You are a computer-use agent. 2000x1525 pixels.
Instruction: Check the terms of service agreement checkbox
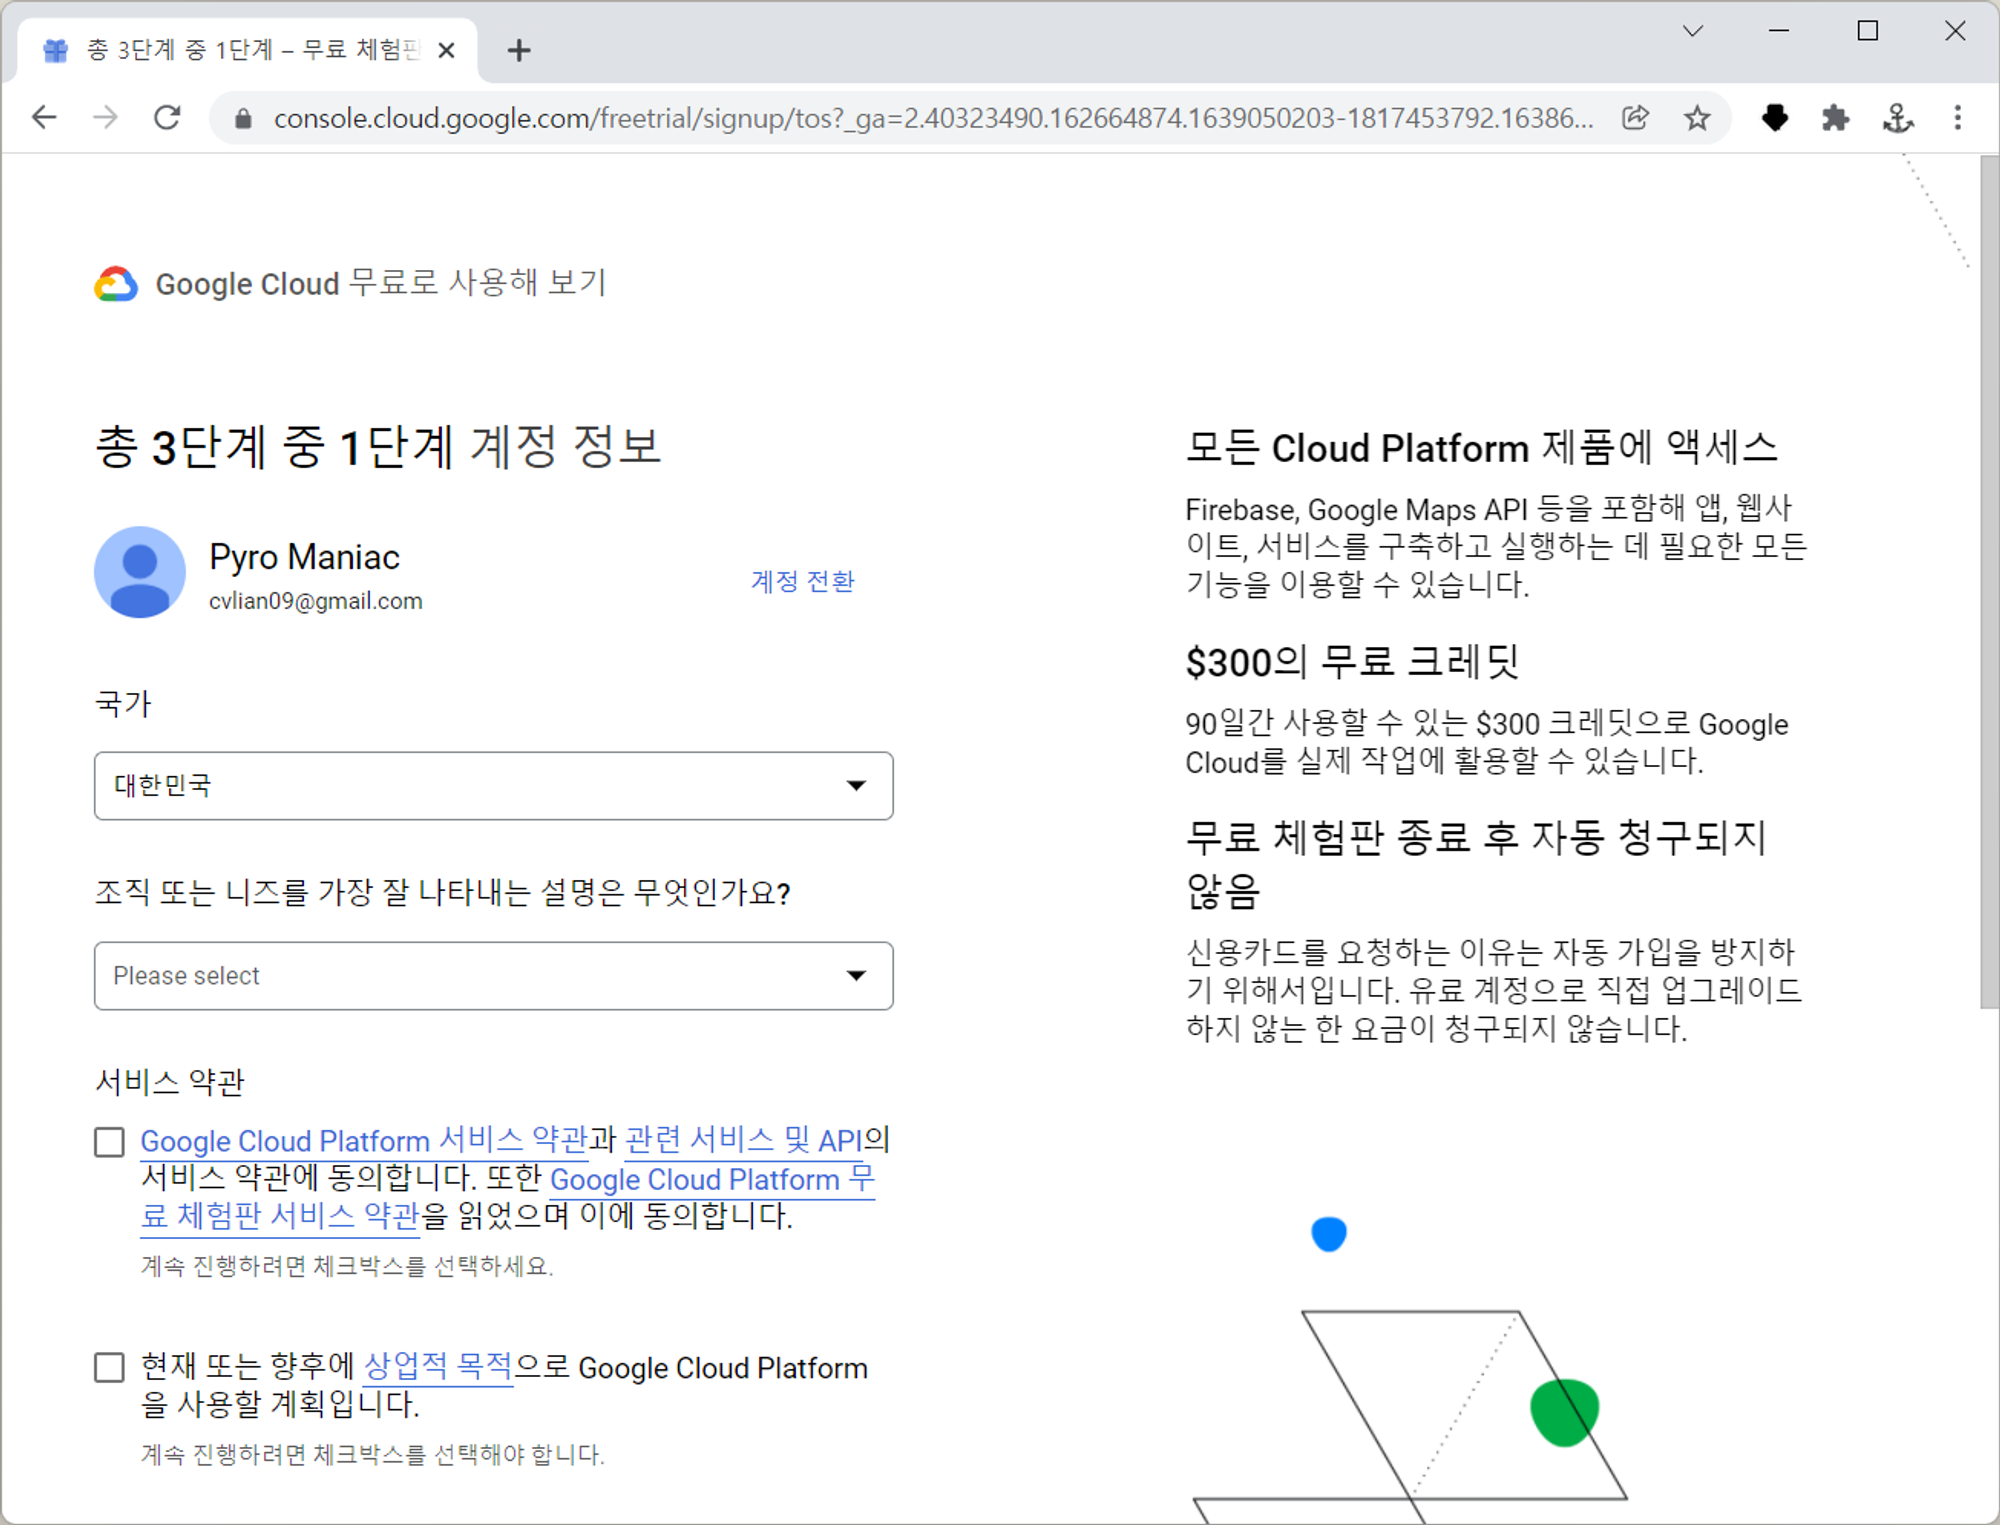point(109,1142)
